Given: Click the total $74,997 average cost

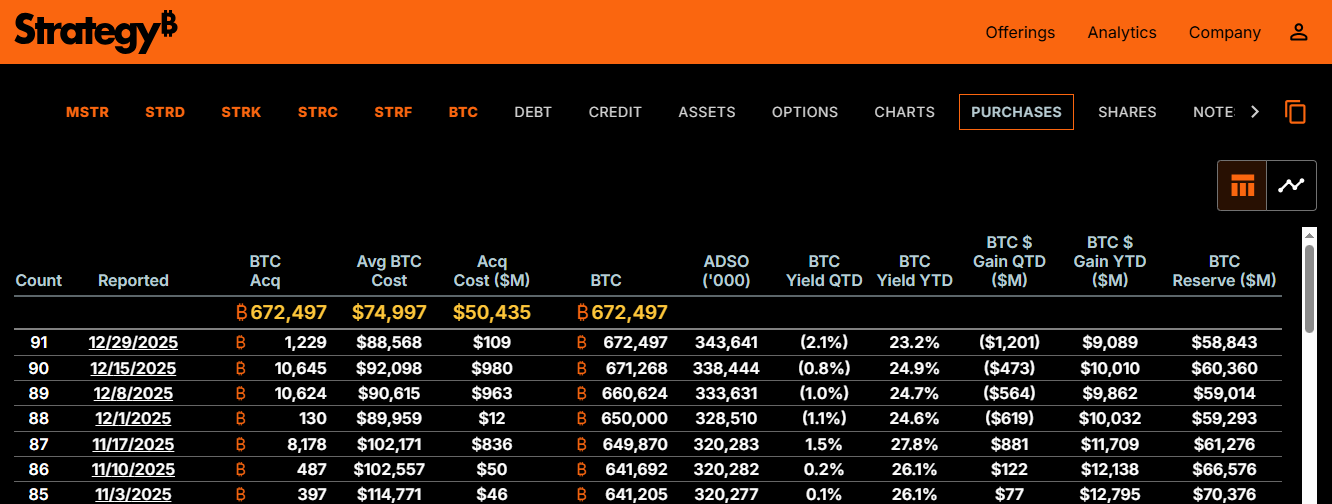Looking at the screenshot, I should pyautogui.click(x=389, y=312).
